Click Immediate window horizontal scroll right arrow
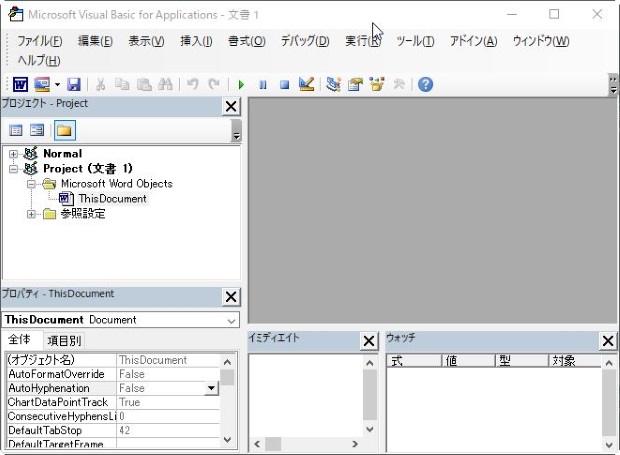 click(x=355, y=444)
